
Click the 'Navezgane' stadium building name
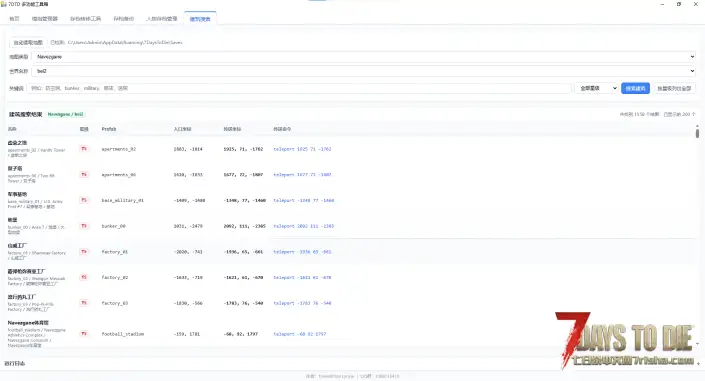pyautogui.click(x=28, y=323)
